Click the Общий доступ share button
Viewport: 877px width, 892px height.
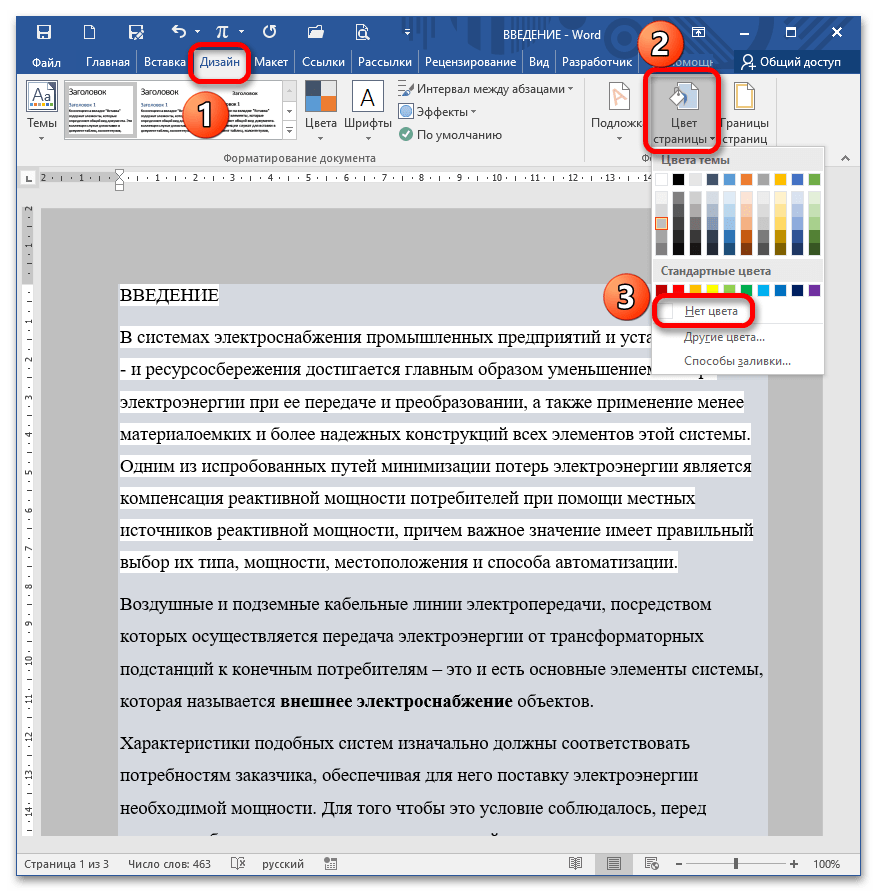[x=791, y=62]
